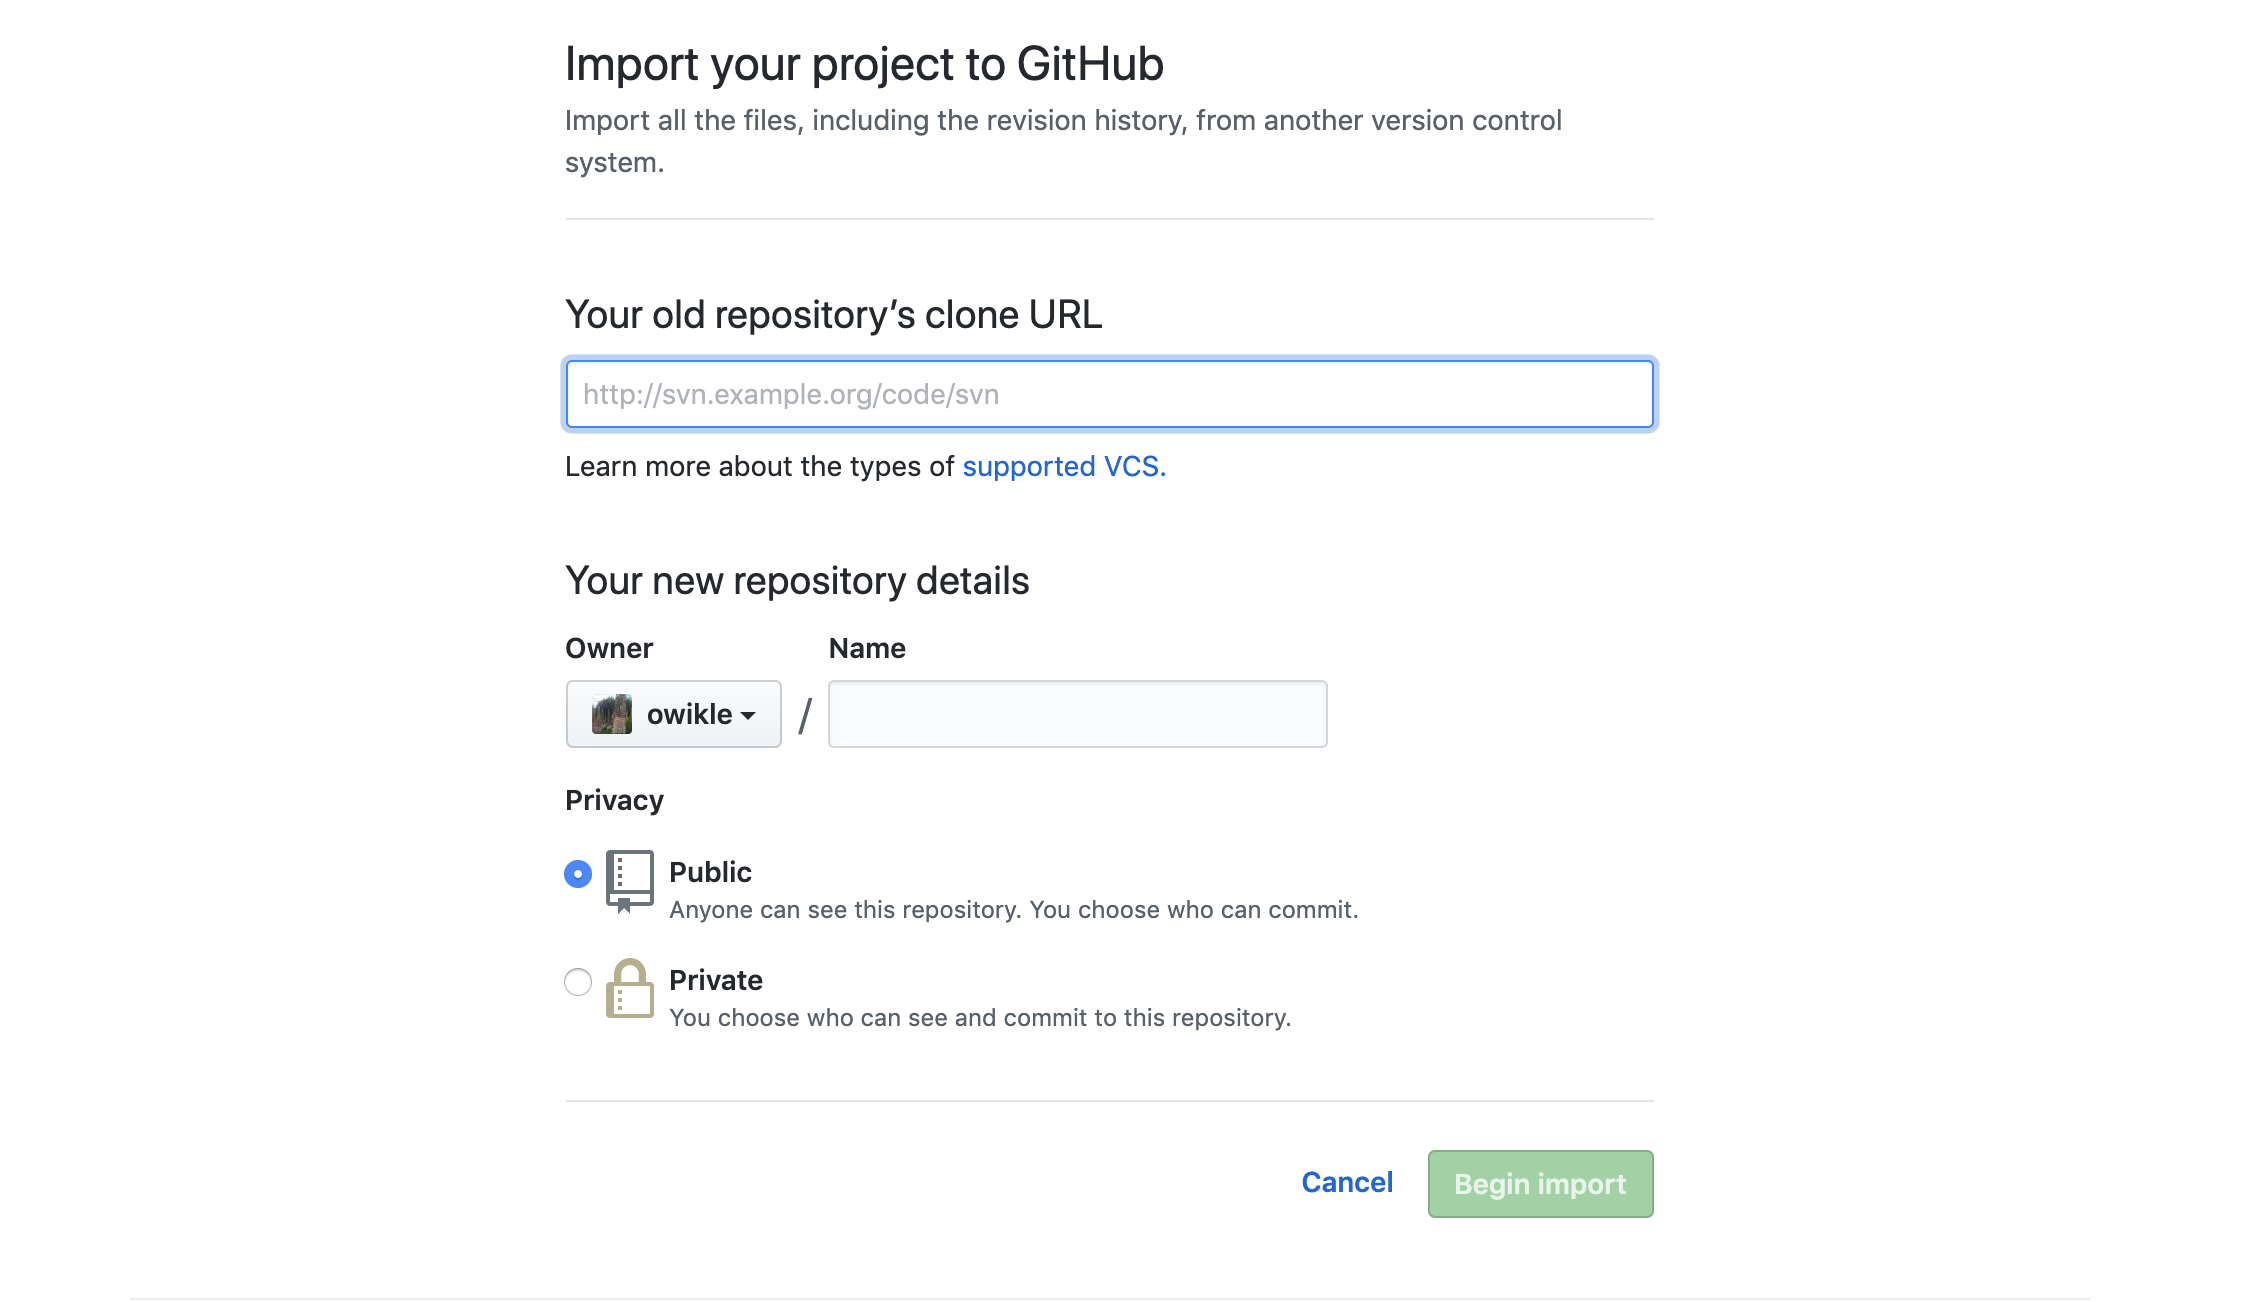Click the Begin import button
Image resolution: width=2244 pixels, height=1302 pixels.
click(1539, 1183)
